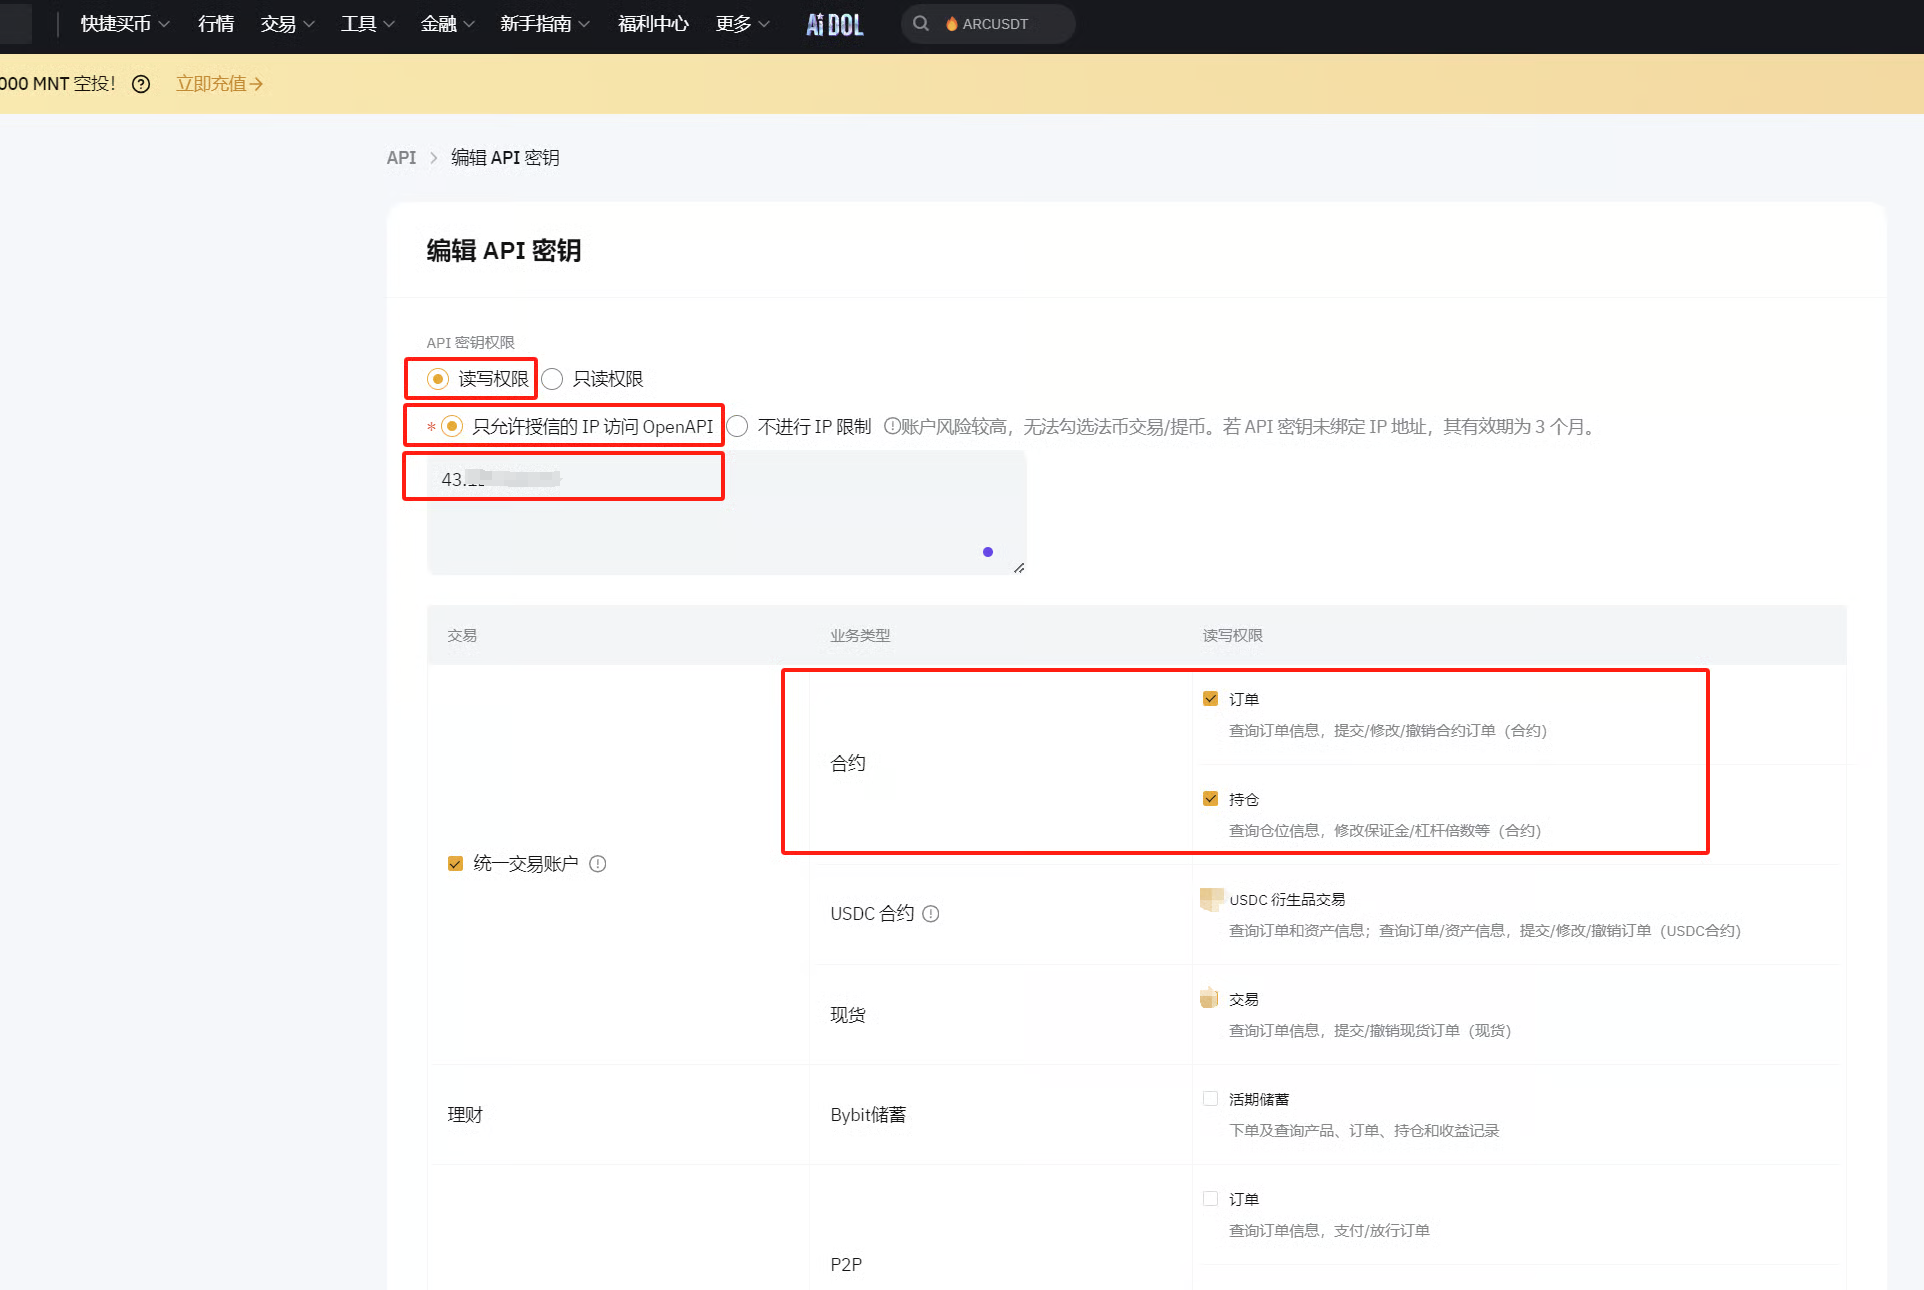
Task: Select 不进行 IP 限制 radio option
Action: pos(738,427)
